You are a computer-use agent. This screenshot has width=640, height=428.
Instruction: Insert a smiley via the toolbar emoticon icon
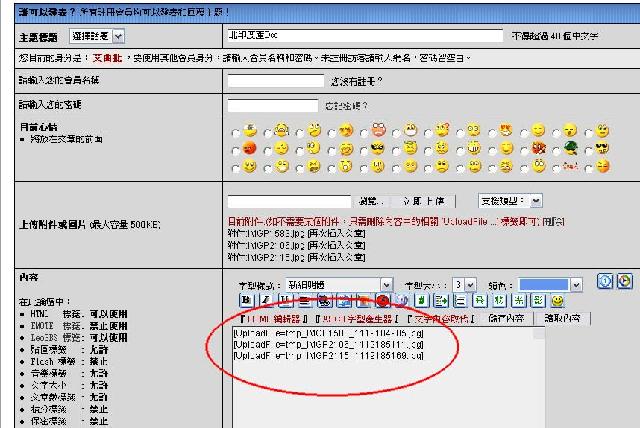[557, 300]
